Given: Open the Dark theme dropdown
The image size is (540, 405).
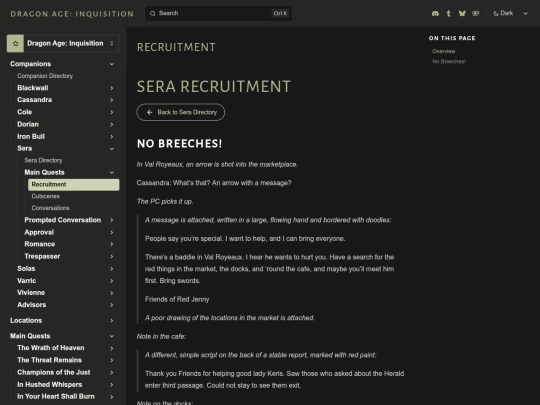Looking at the screenshot, I should pyautogui.click(x=510, y=13).
